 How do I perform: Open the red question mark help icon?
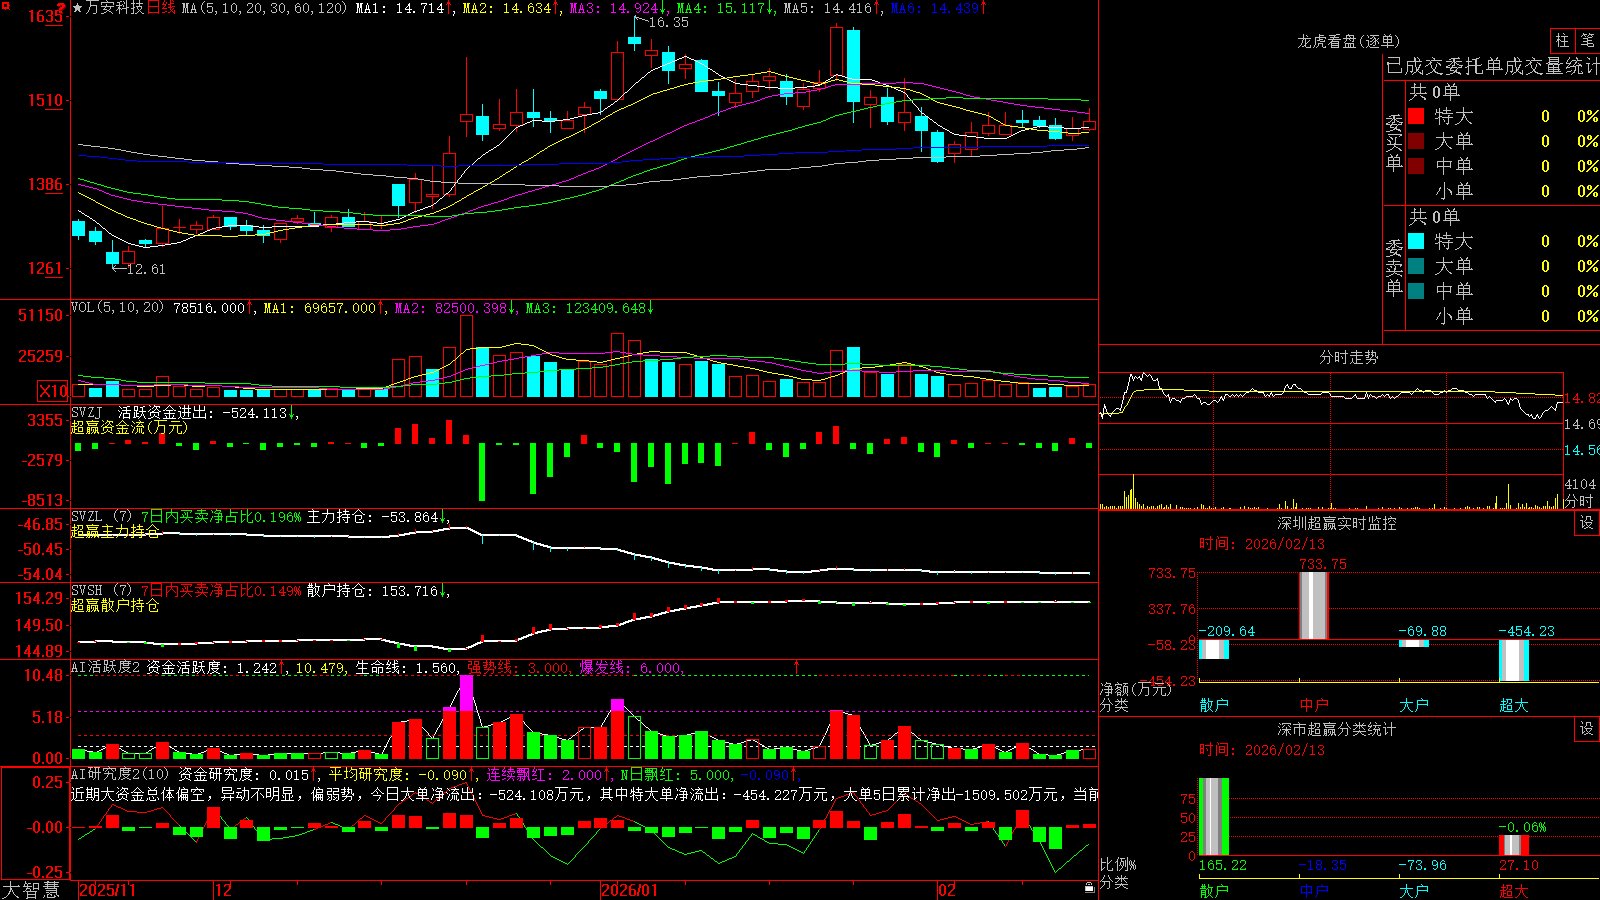(61, 7)
